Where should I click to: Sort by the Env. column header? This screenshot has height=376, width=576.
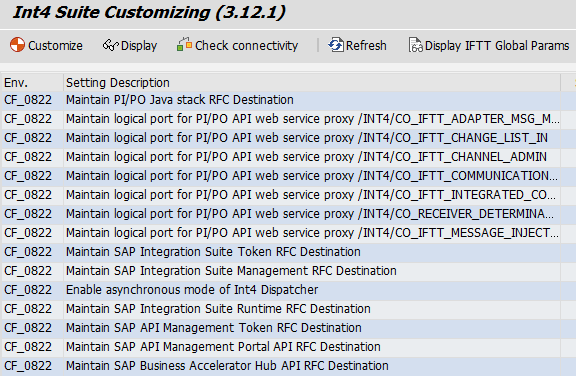coord(32,83)
